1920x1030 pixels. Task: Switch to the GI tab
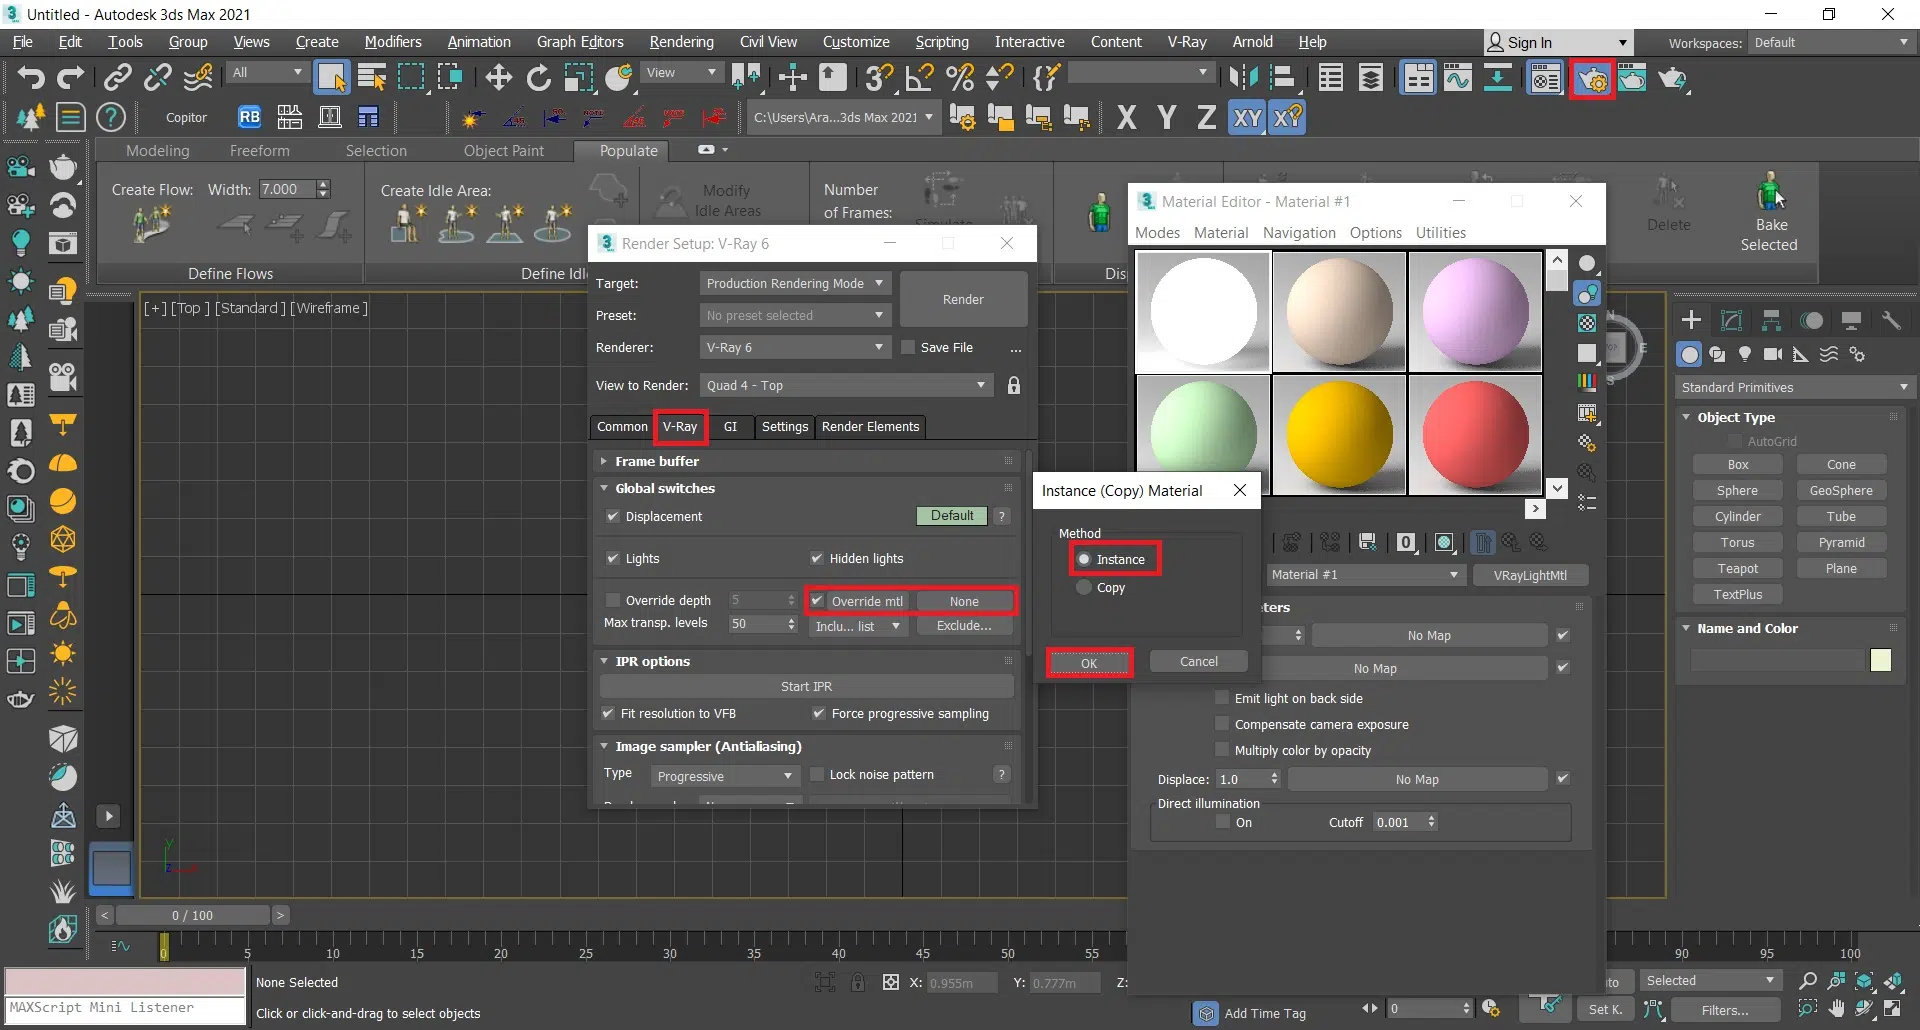coord(730,427)
